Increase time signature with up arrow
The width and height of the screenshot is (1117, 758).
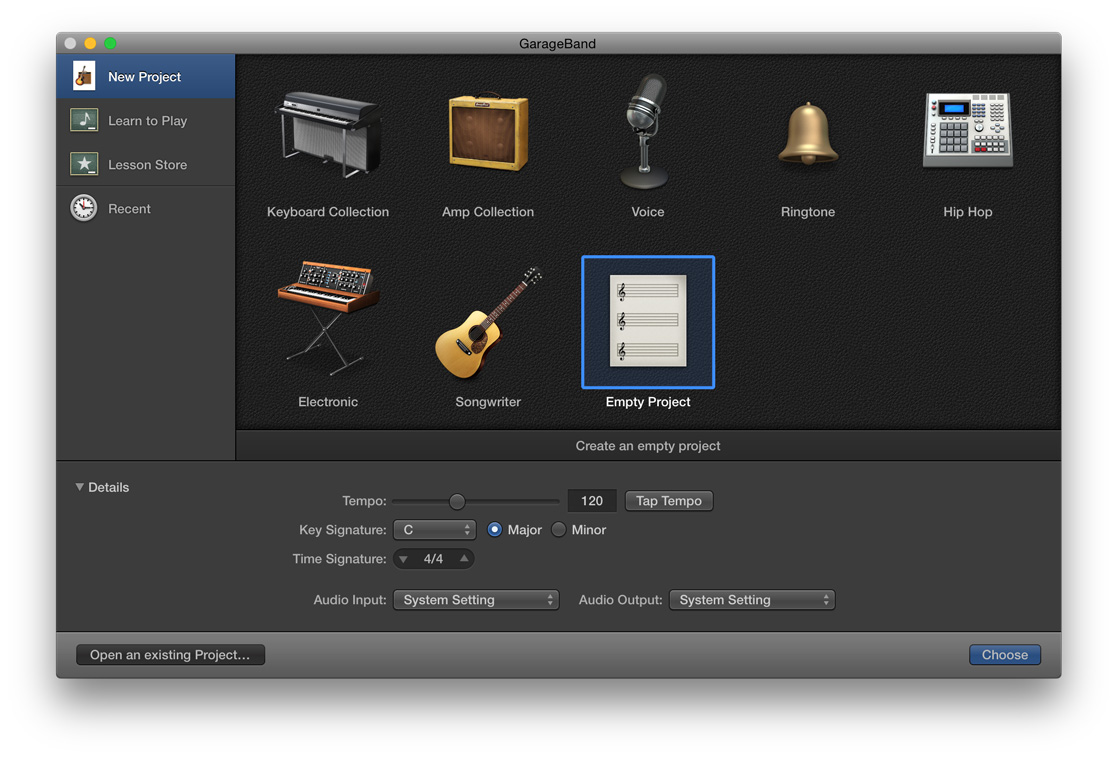464,559
